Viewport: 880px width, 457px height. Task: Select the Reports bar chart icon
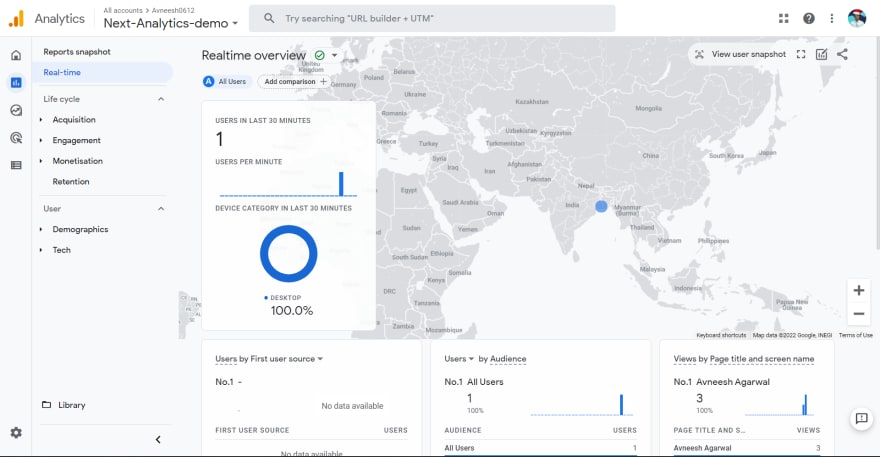point(16,83)
